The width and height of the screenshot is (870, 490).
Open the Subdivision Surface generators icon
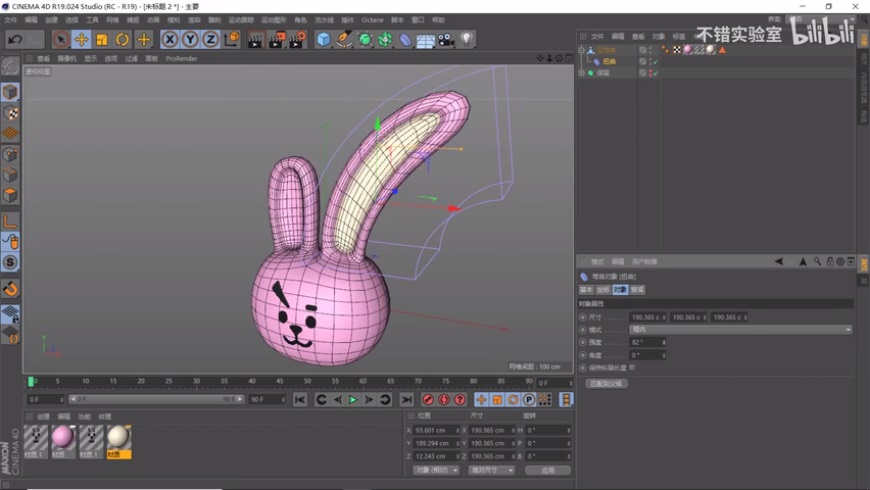[x=365, y=39]
